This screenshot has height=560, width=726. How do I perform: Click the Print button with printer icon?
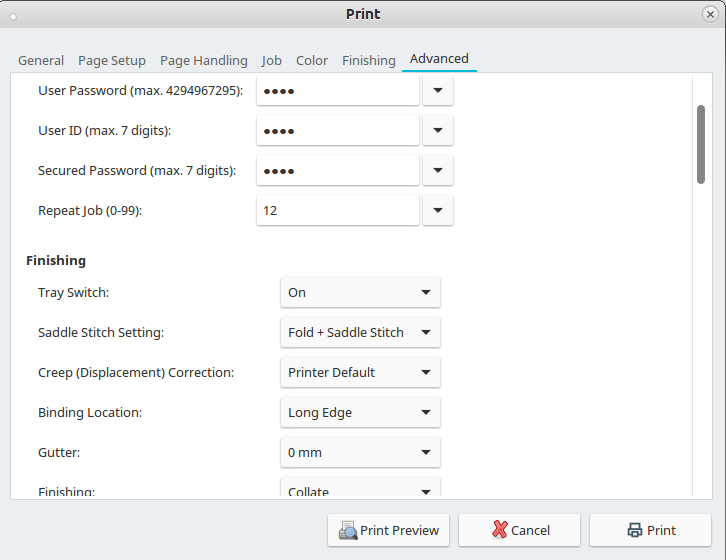tap(650, 530)
